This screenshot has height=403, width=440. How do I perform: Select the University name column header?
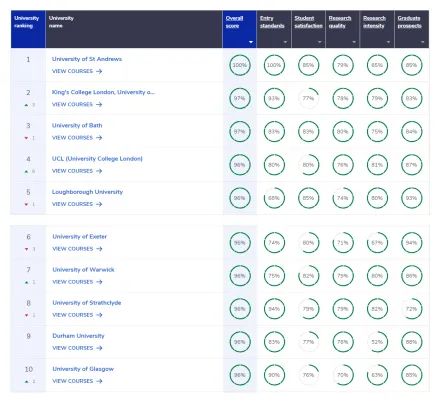(x=134, y=29)
